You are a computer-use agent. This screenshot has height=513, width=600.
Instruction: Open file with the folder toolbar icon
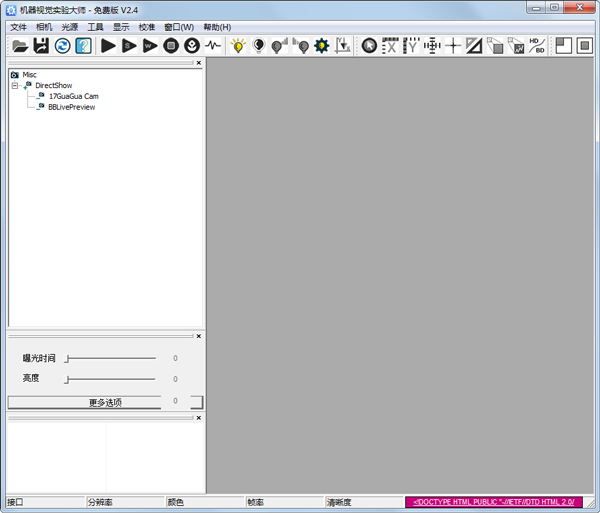[20, 46]
